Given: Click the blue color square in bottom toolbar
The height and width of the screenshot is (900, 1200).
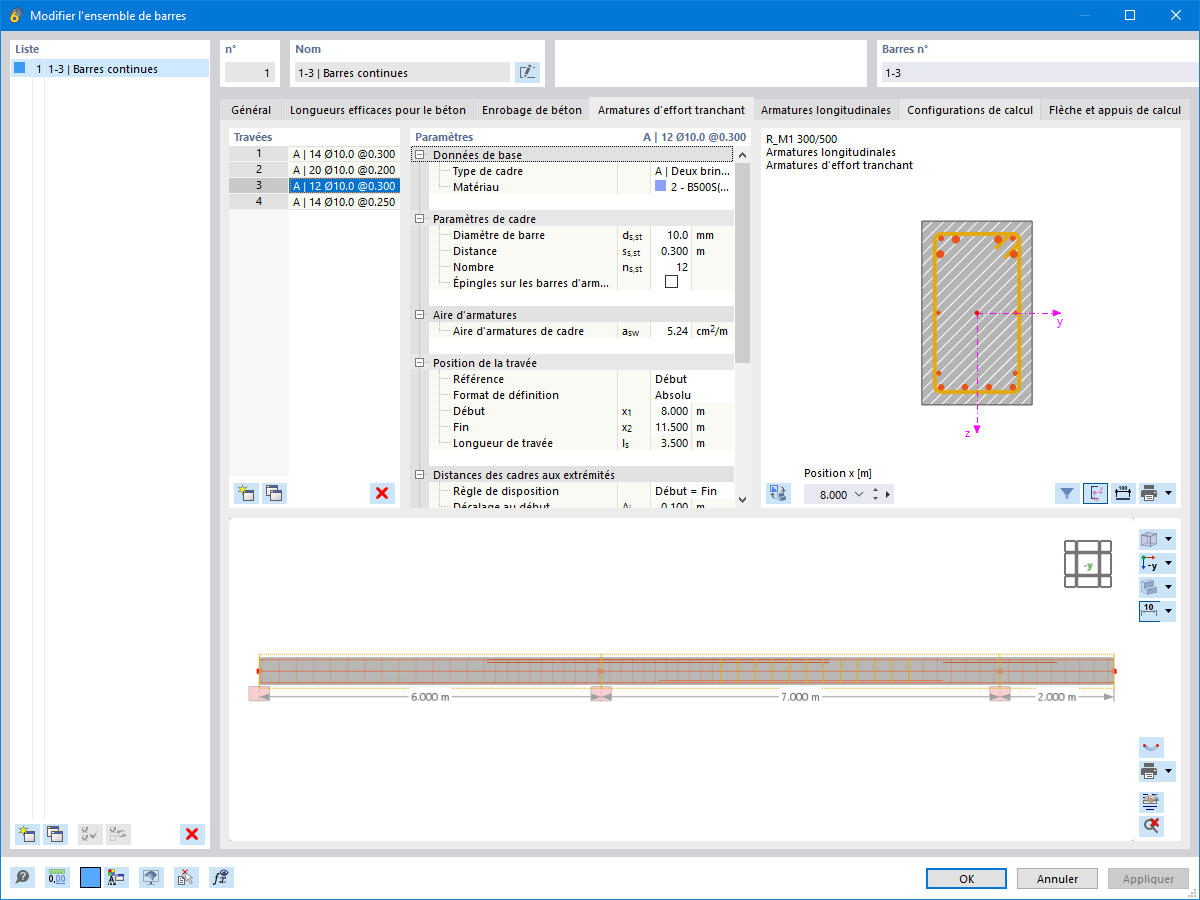Looking at the screenshot, I should tap(90, 878).
